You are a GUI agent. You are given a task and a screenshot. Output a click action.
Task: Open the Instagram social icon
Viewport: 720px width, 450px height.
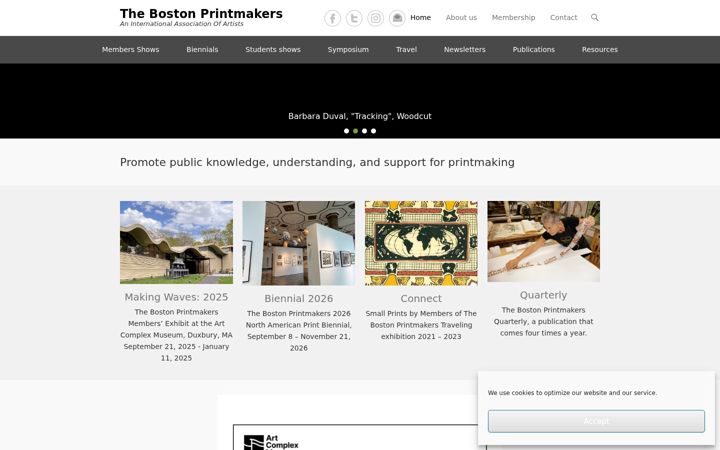point(376,18)
